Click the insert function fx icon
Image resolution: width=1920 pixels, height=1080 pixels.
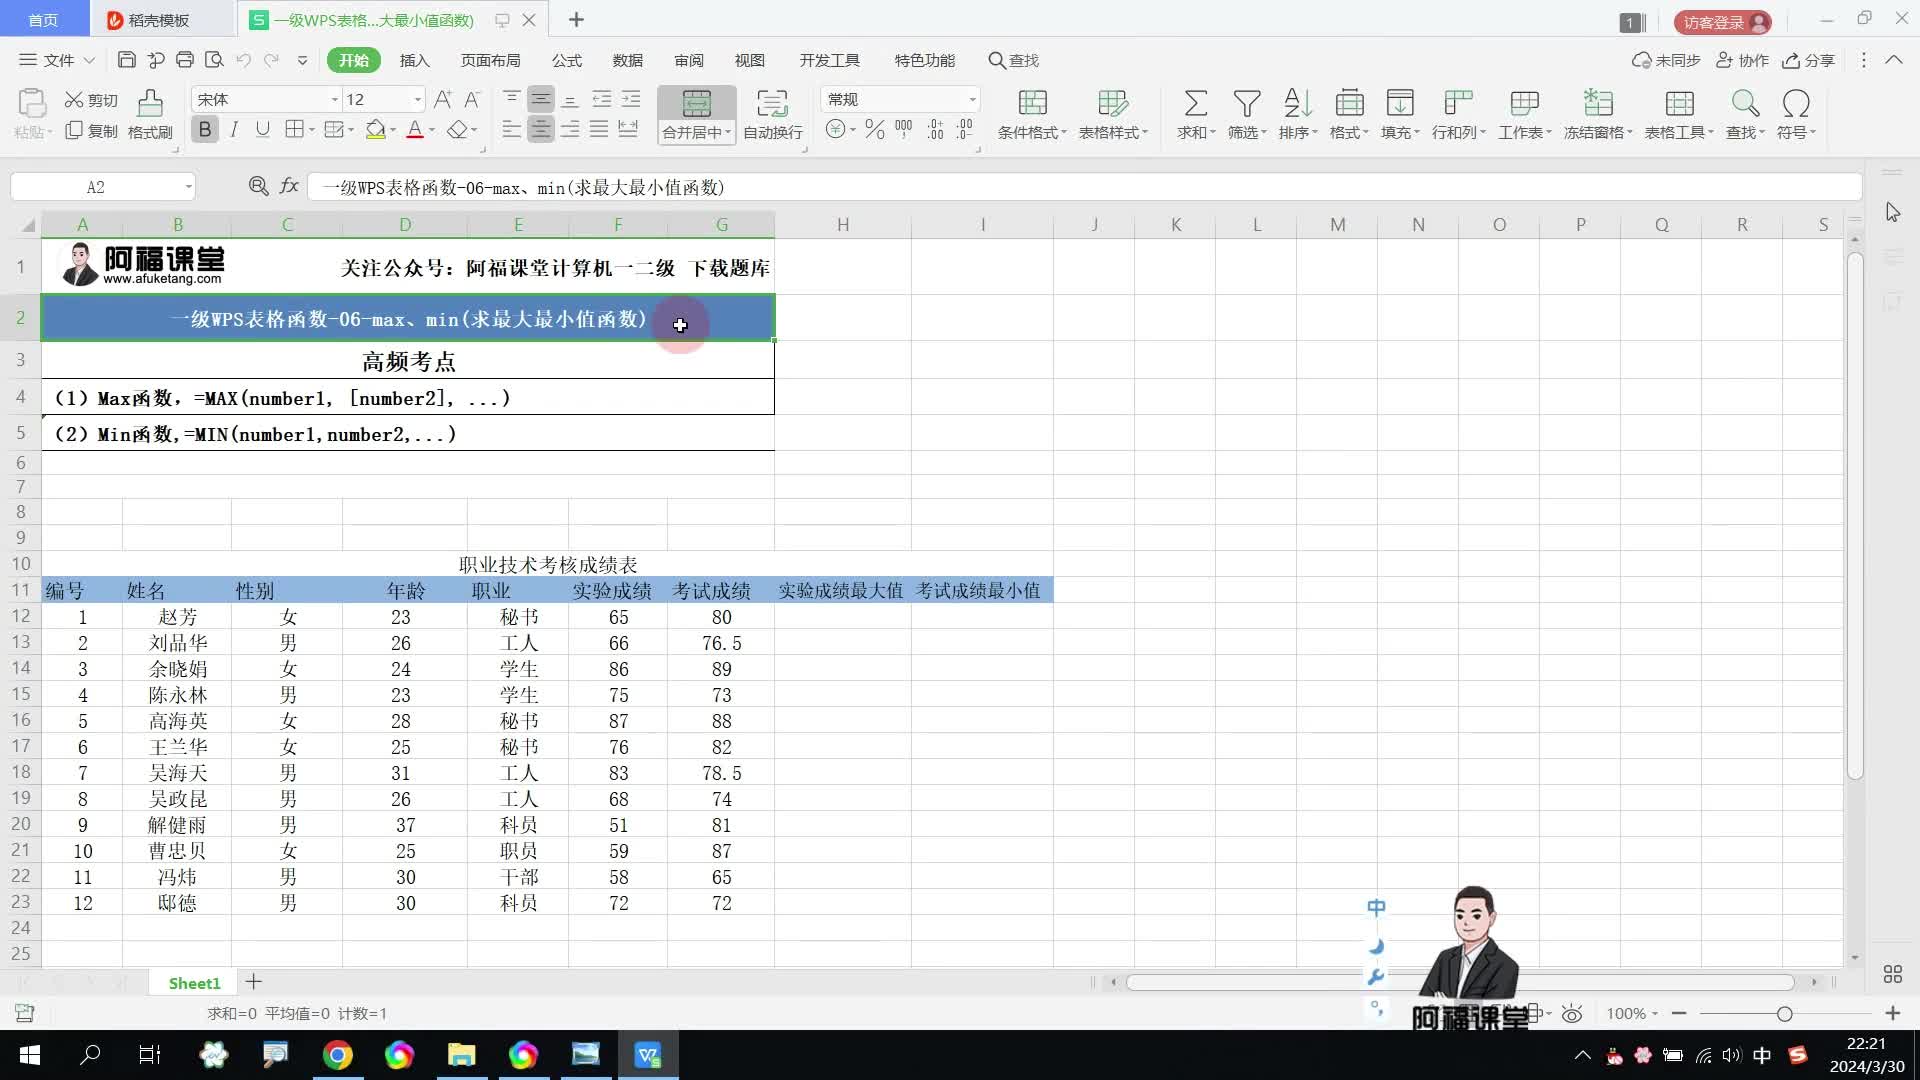click(289, 186)
